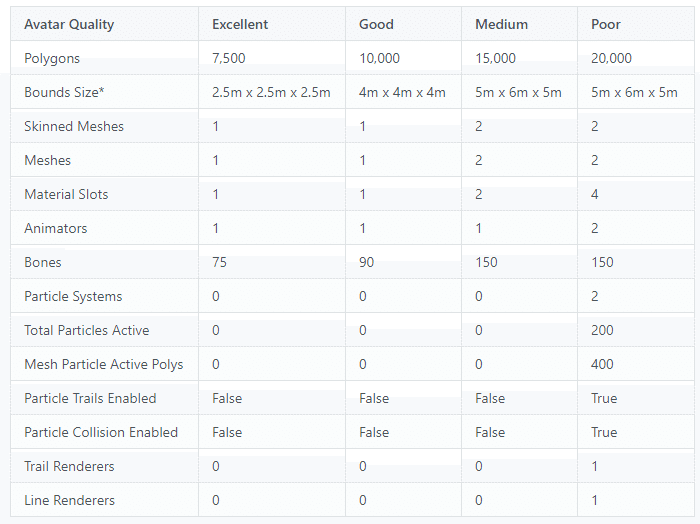Click the 20,000 polygons cell
This screenshot has height=524, width=700.
613,59
